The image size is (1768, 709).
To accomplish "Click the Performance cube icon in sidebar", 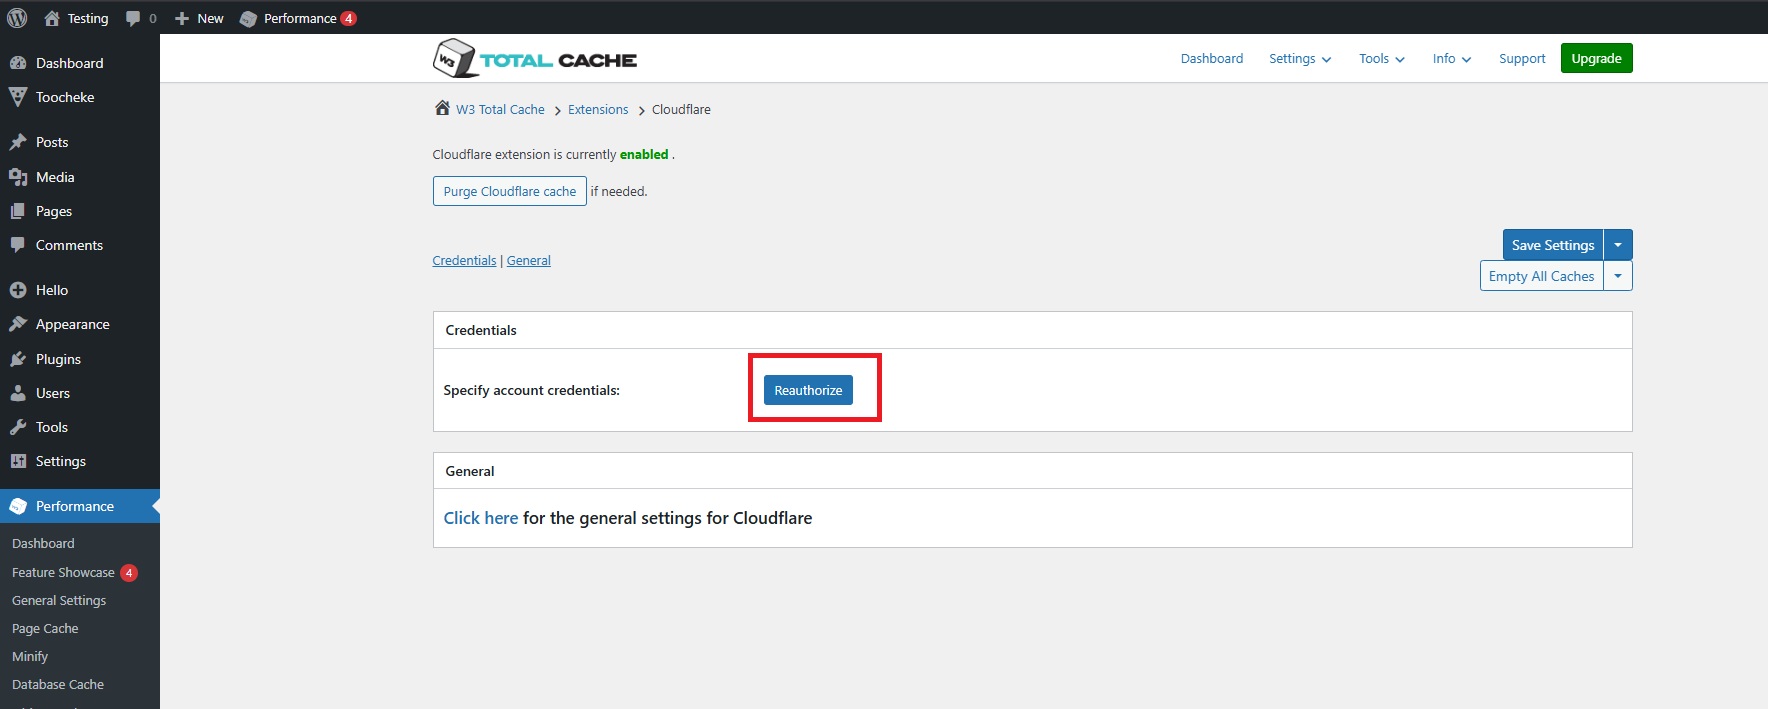I will coord(18,506).
